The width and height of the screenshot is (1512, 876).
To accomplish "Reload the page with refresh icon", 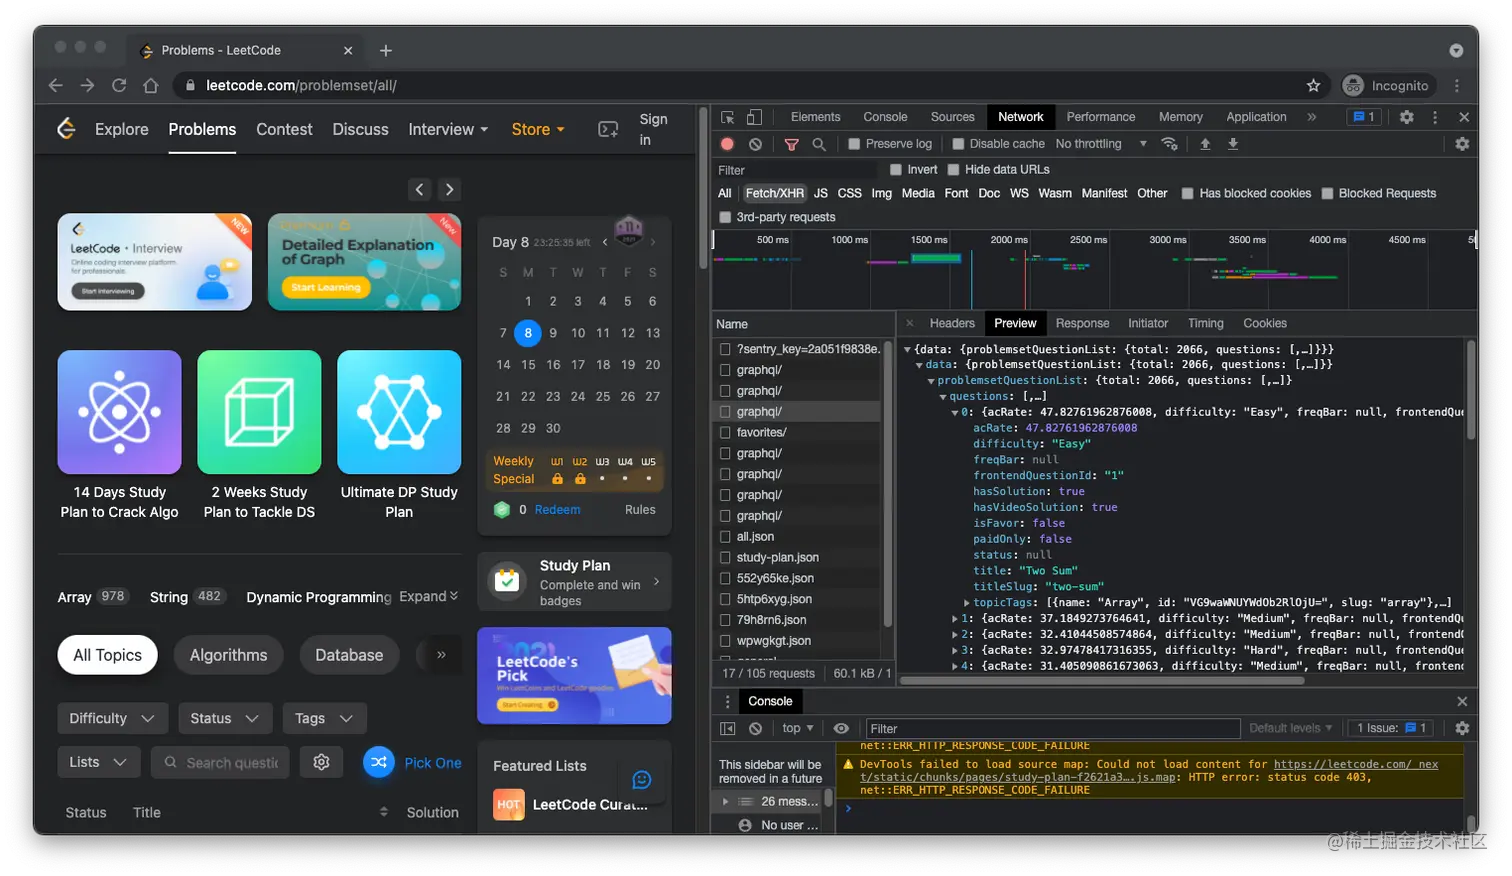I will (119, 86).
